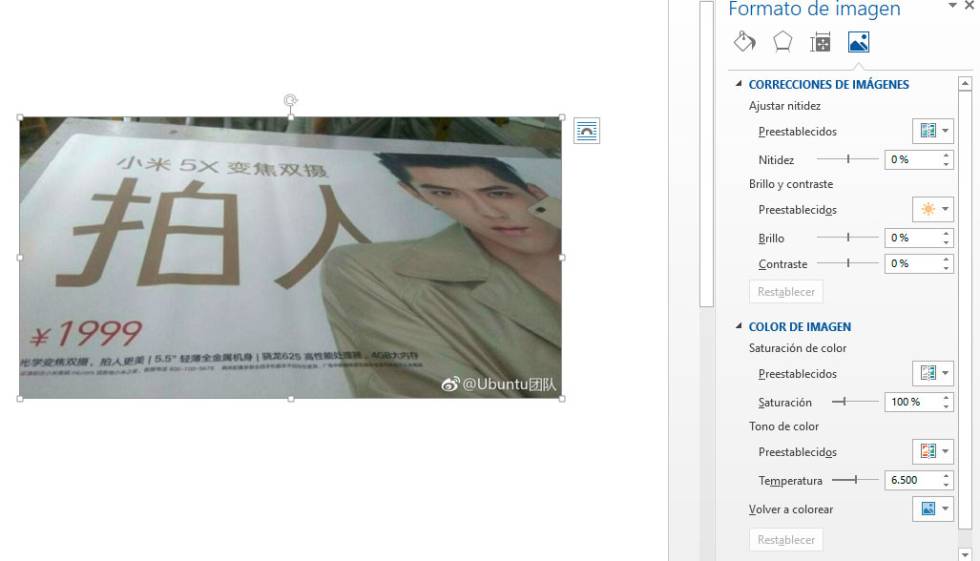The width and height of the screenshot is (980, 561).
Task: Collapse the Correcciones de imágenes section
Action: click(739, 84)
